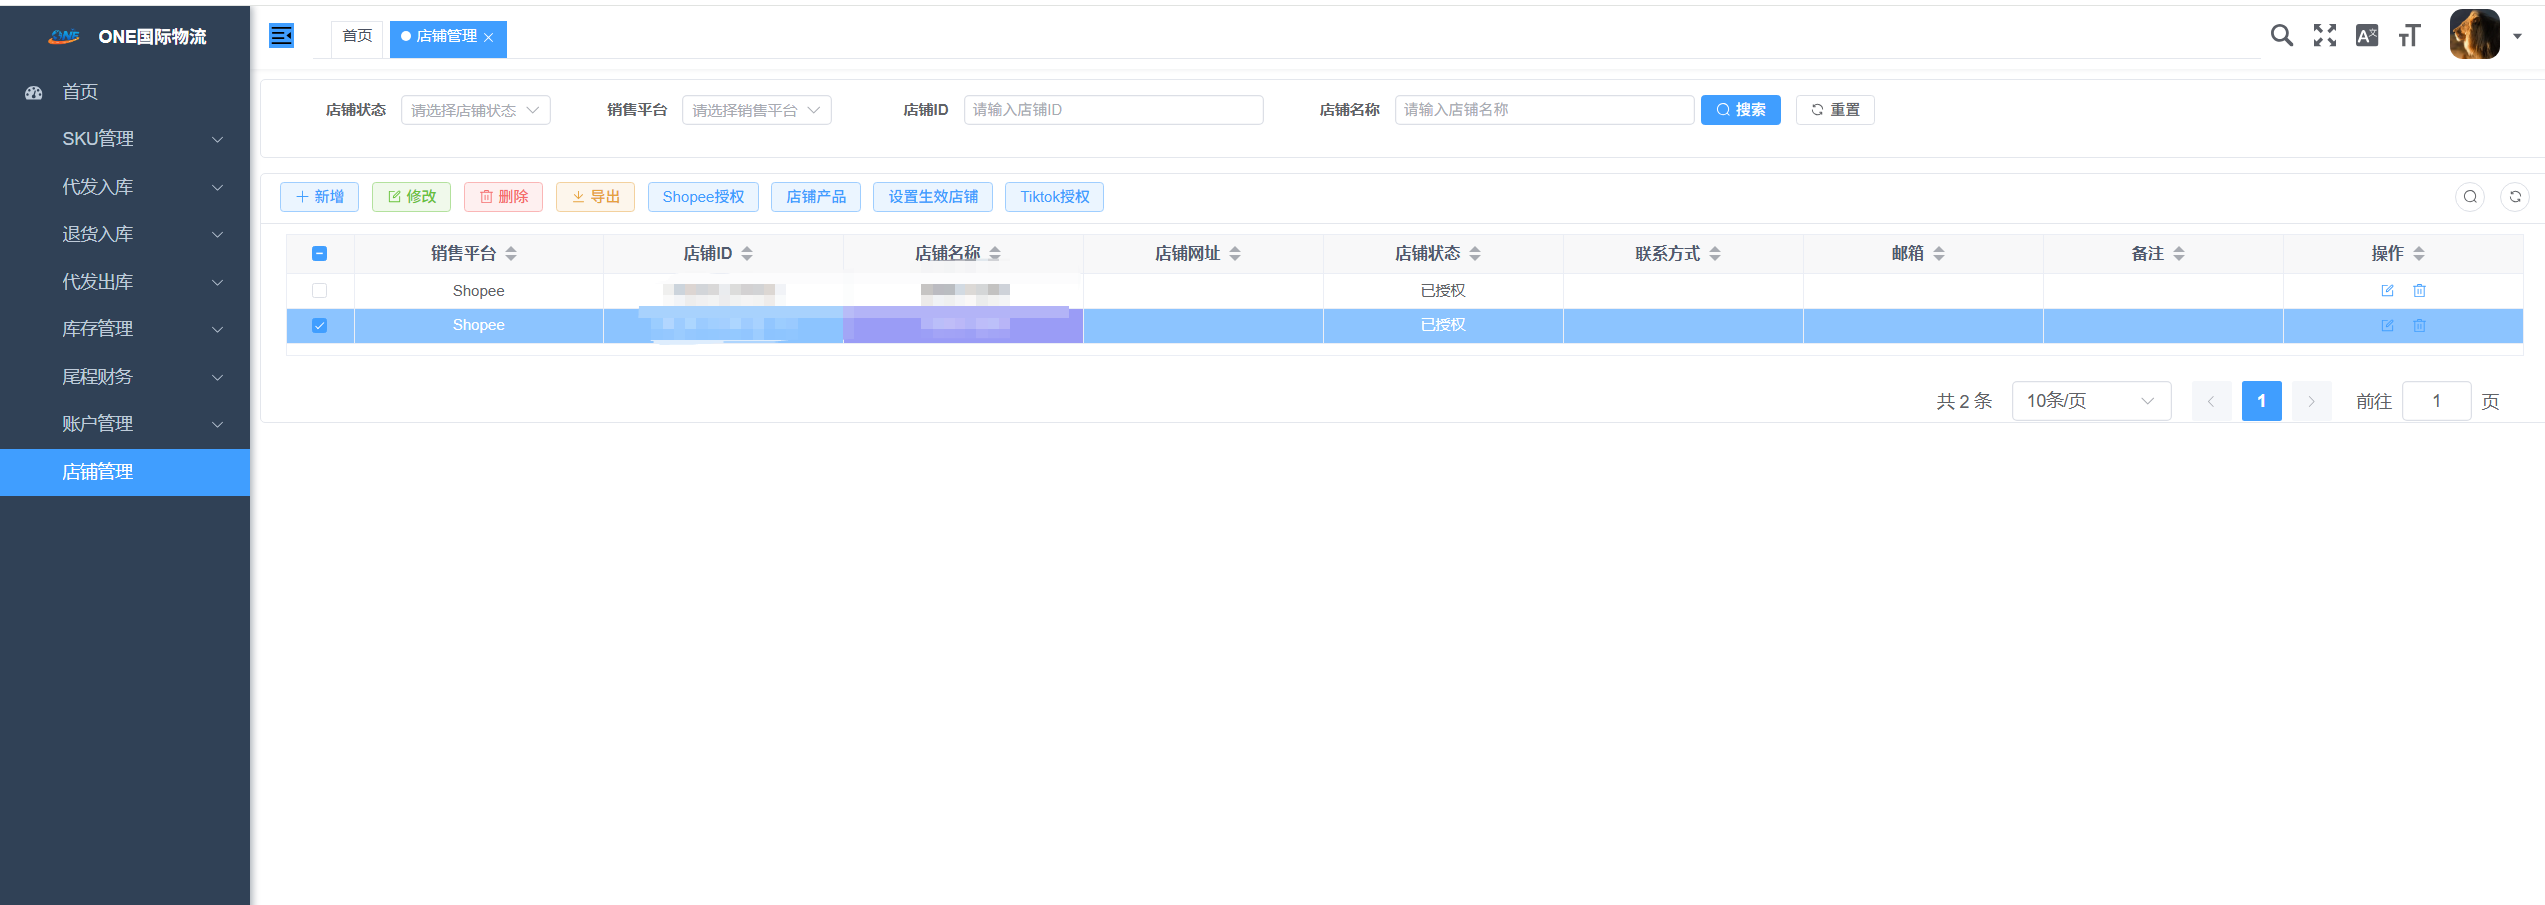
Task: Check the select-all checkbox in the table header
Action: coord(319,253)
